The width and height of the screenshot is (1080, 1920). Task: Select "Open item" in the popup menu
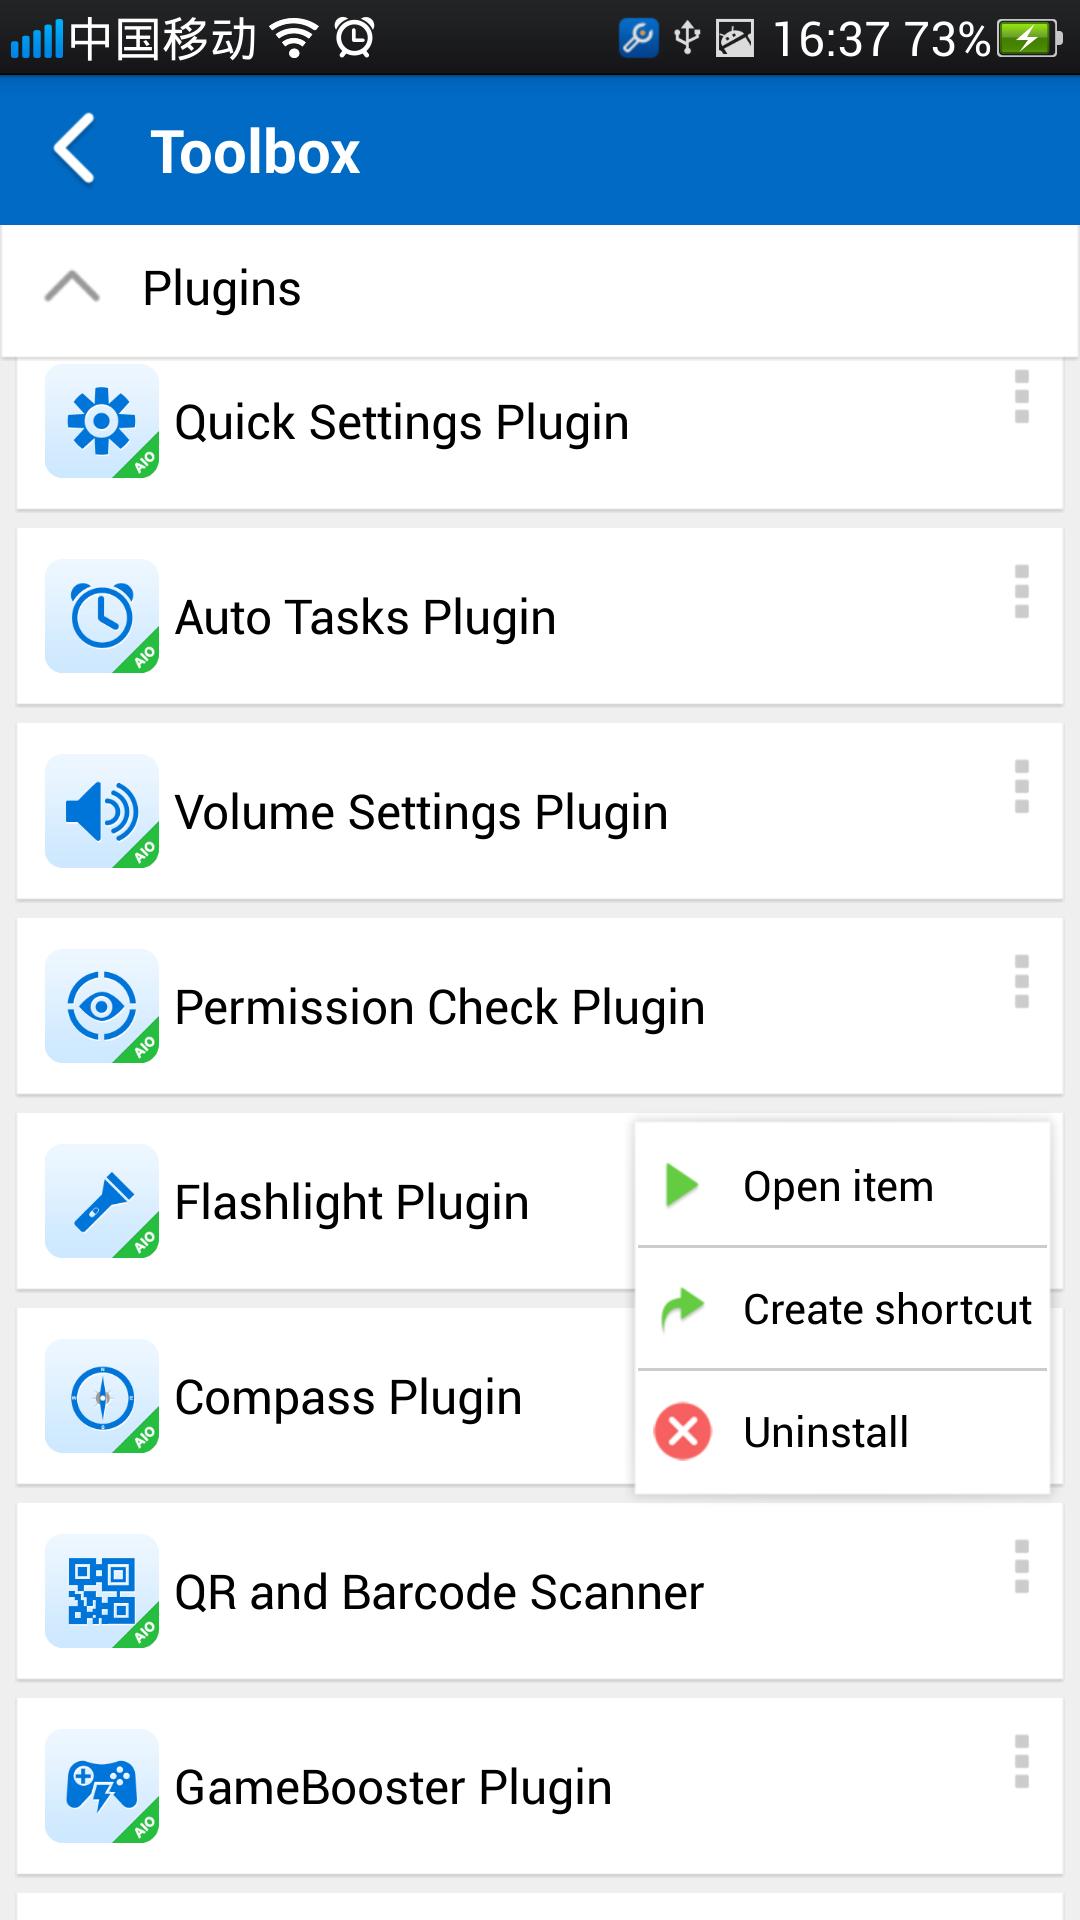[840, 1186]
